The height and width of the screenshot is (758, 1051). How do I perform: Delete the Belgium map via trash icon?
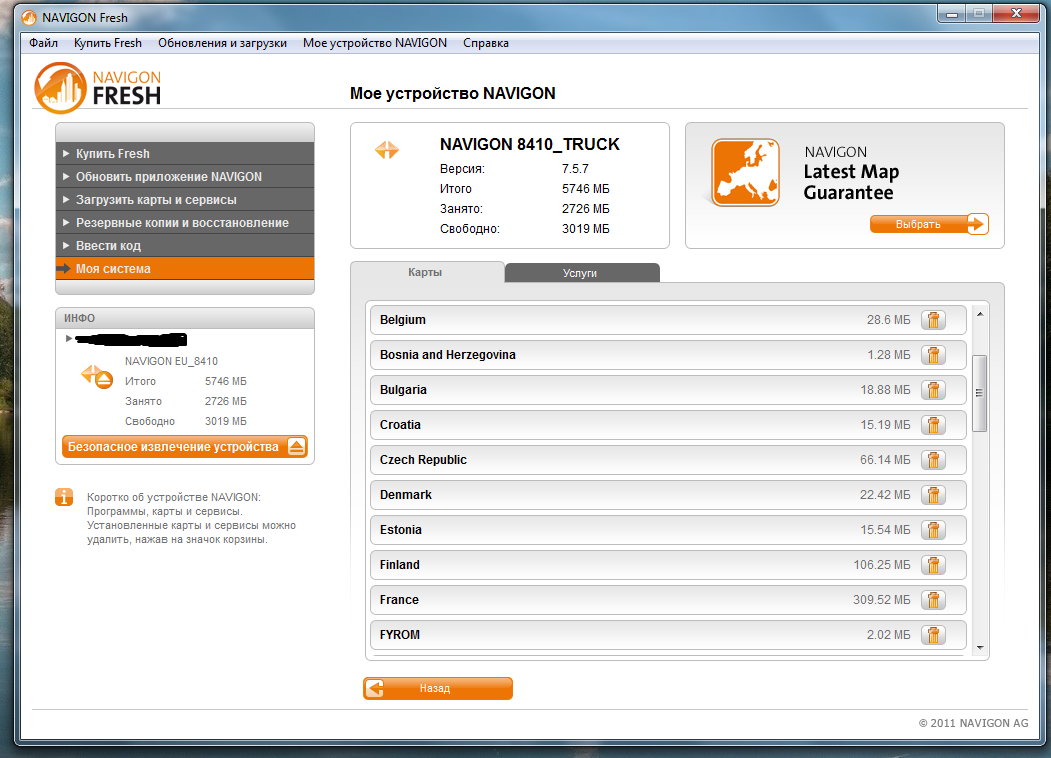[932, 320]
